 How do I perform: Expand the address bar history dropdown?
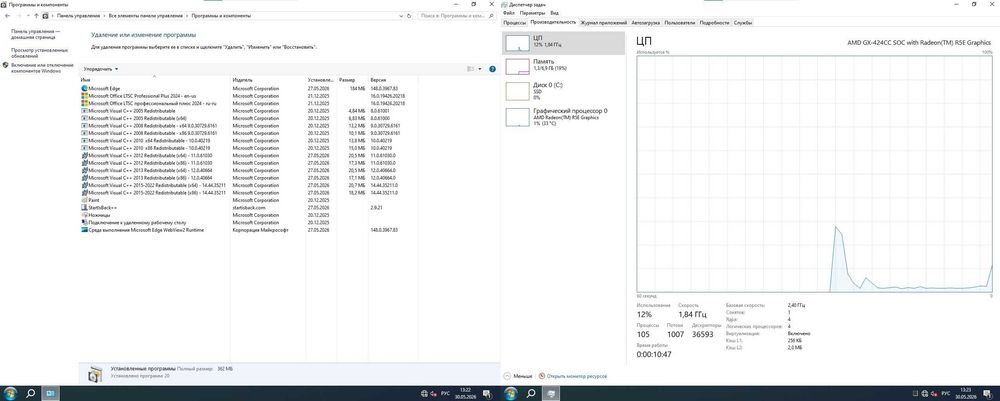[x=402, y=15]
